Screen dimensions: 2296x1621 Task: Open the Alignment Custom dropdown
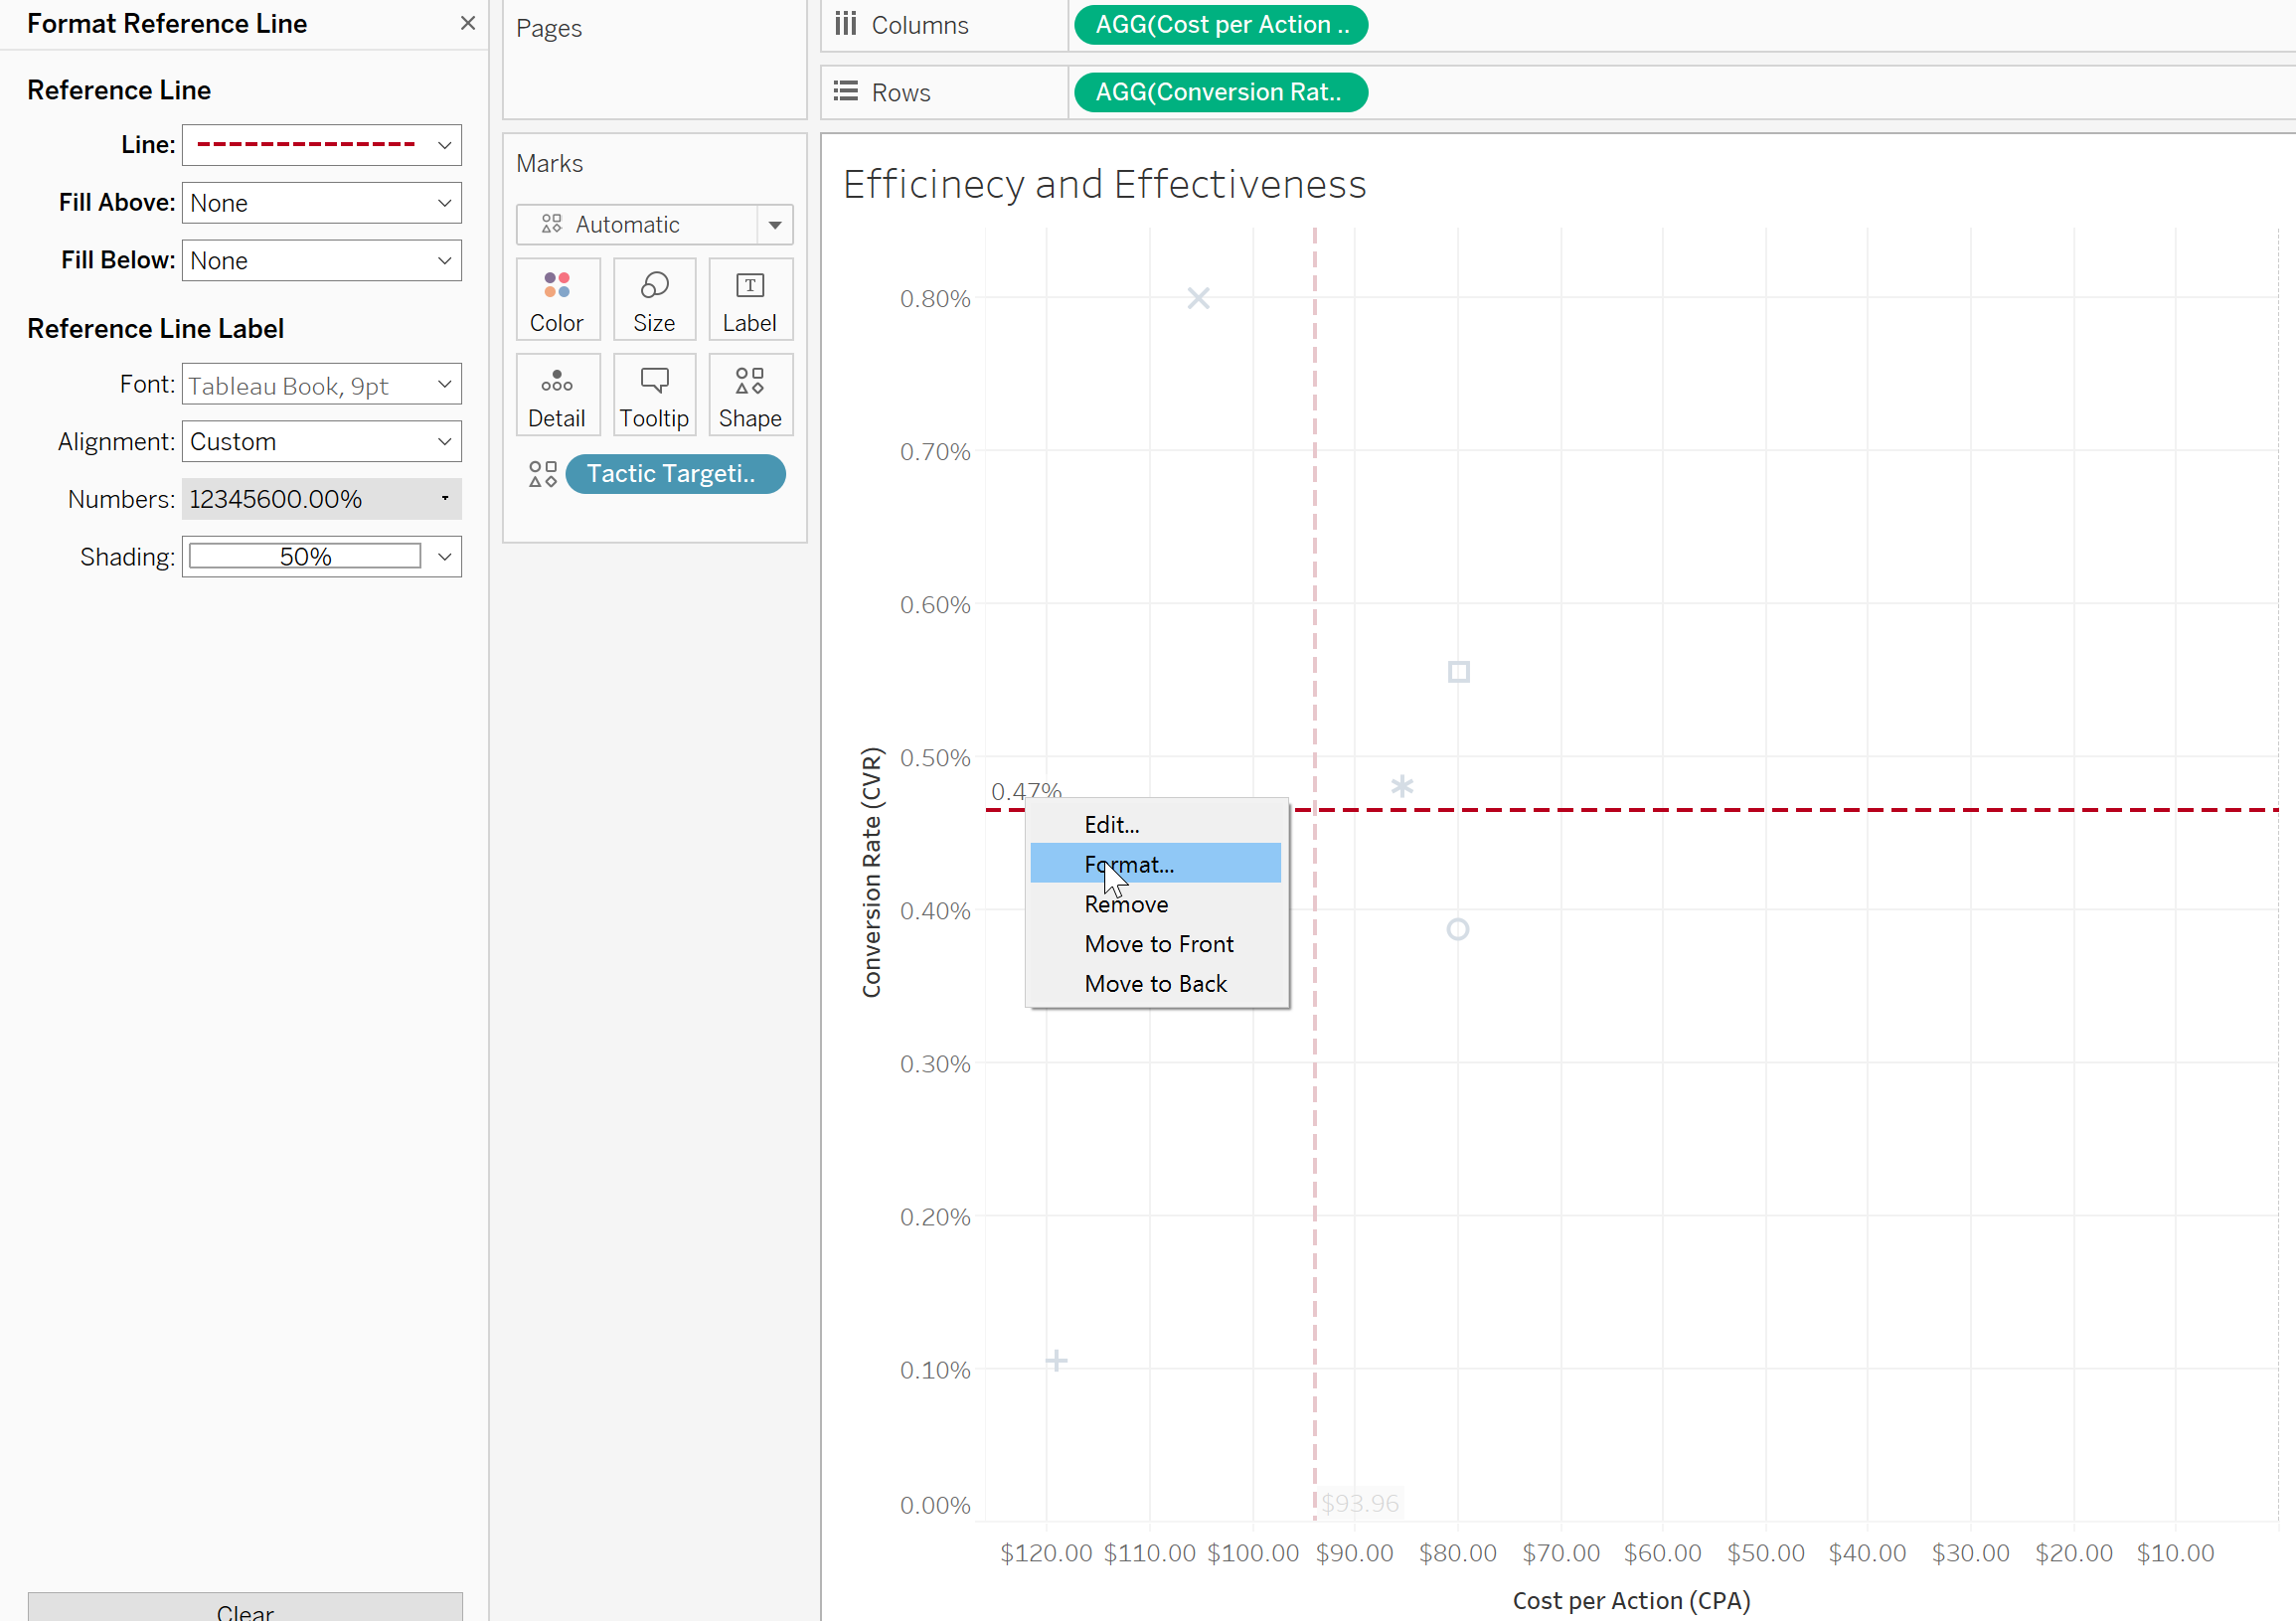[321, 441]
